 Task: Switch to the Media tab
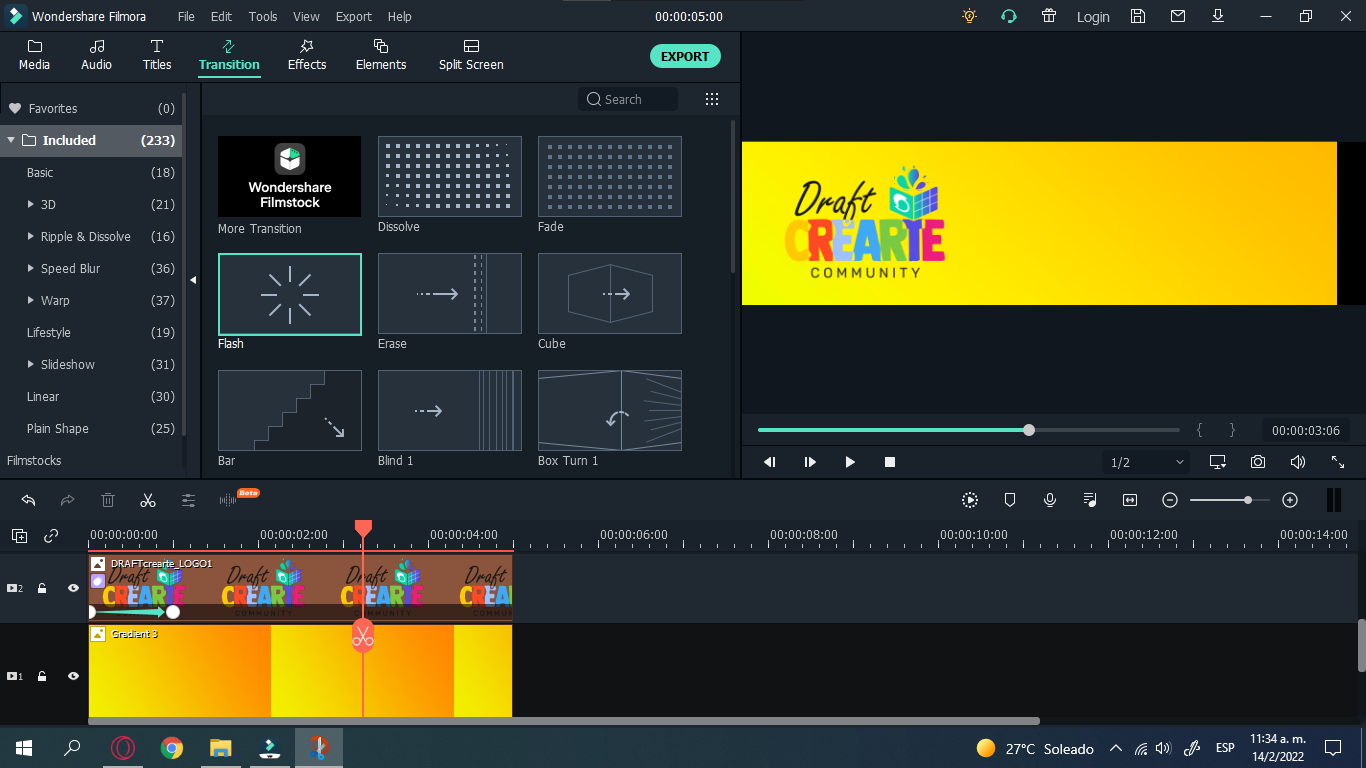34,56
